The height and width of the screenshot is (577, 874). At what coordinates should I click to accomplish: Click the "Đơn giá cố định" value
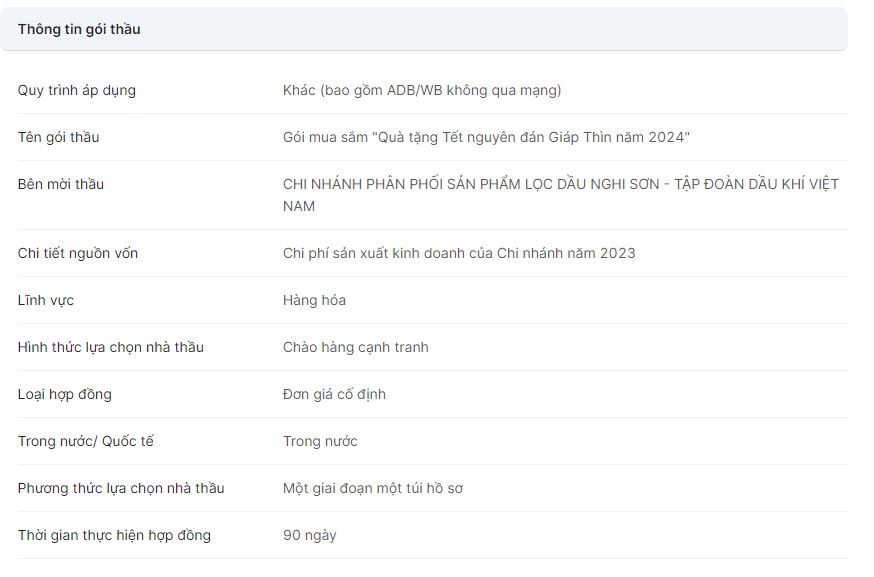tap(334, 394)
